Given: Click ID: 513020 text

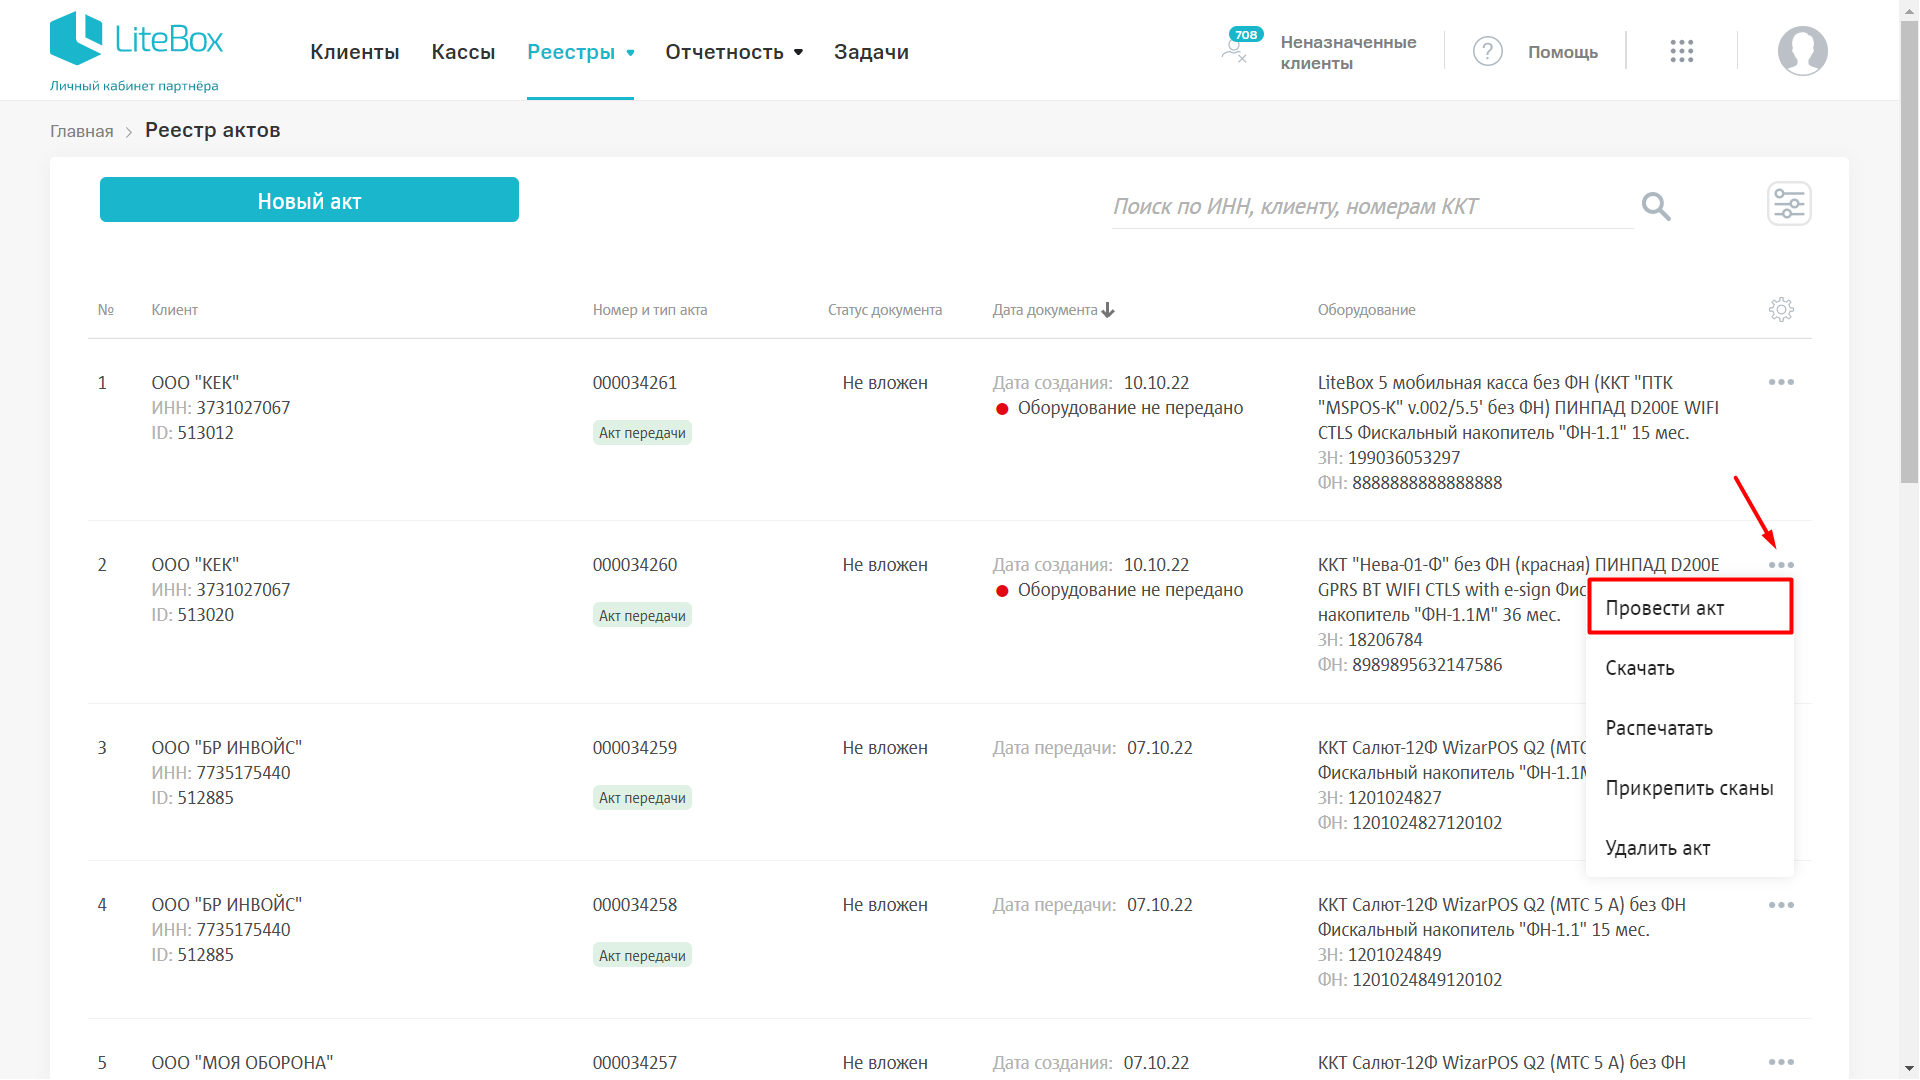Looking at the screenshot, I should click(193, 615).
